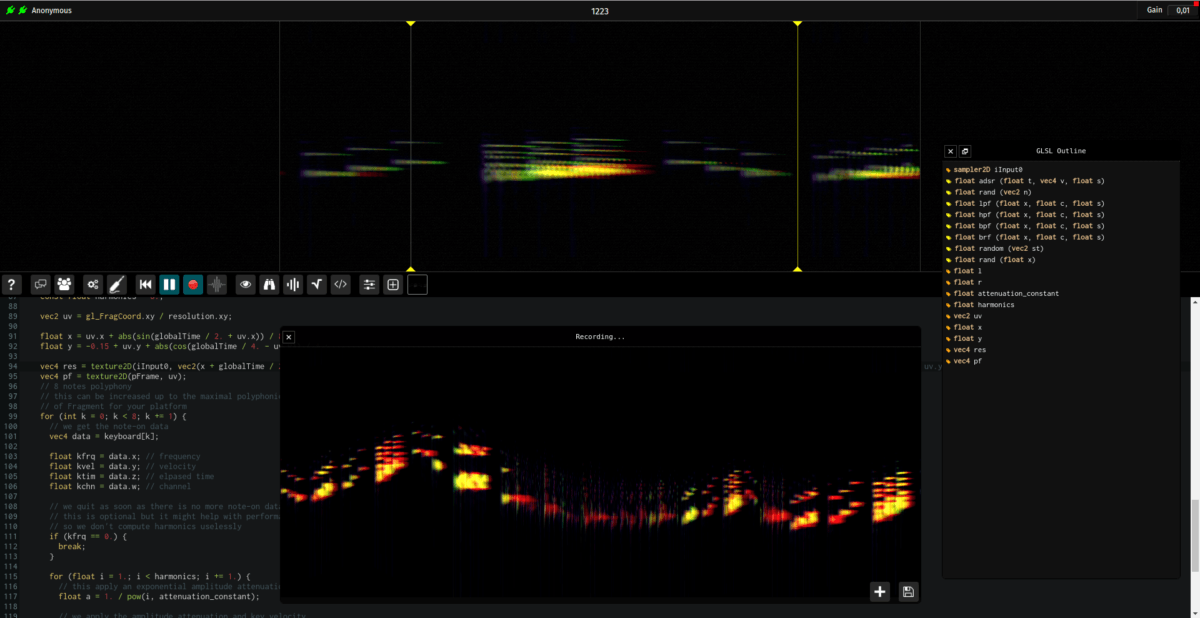Click the waveform icon in the toolbar
This screenshot has width=1200, height=618.
click(x=217, y=285)
